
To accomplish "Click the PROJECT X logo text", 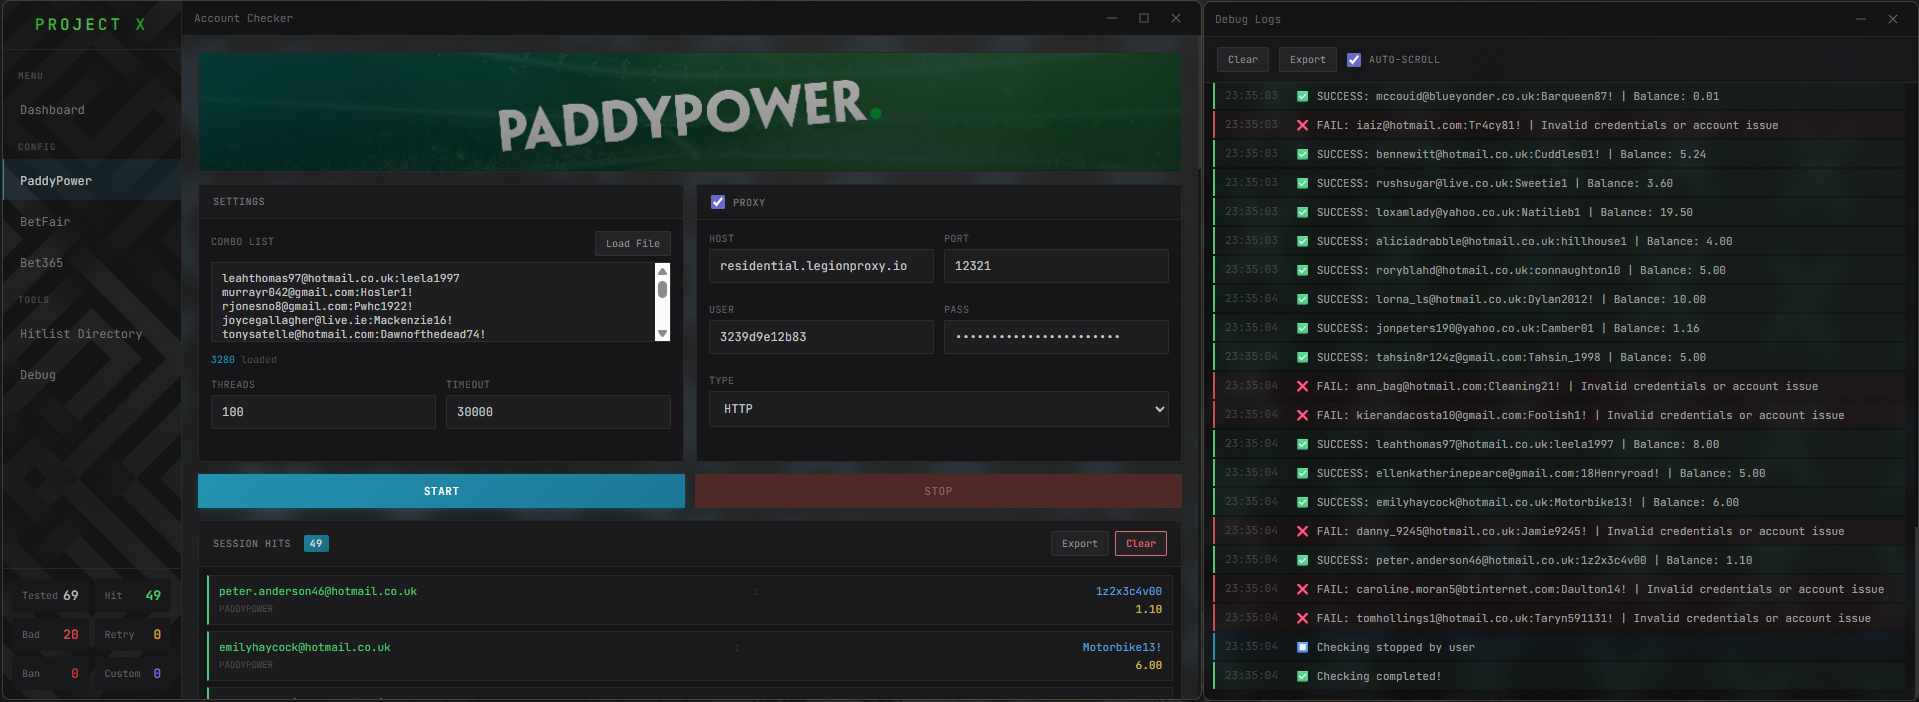I will click(x=90, y=24).
